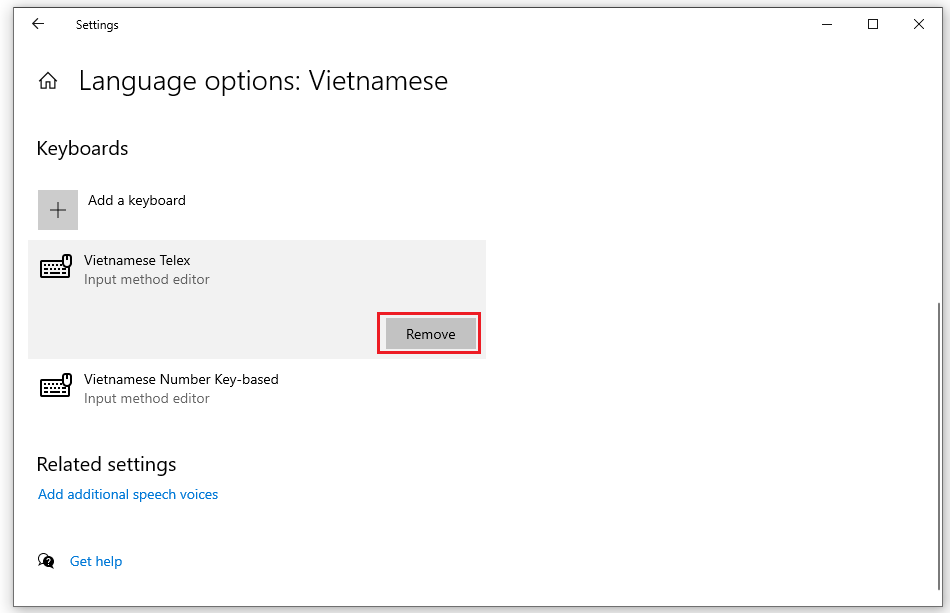This screenshot has width=950, height=613.
Task: Click the Get help speech bubble icon
Action: [x=46, y=561]
